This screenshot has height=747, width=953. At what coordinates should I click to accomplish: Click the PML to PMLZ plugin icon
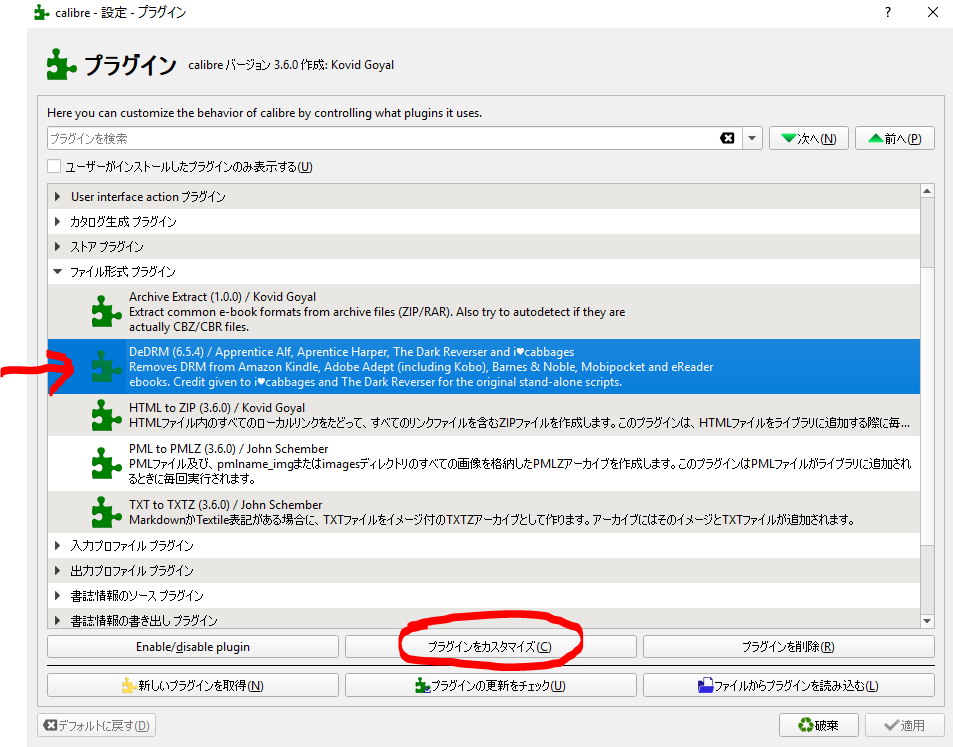tap(106, 463)
